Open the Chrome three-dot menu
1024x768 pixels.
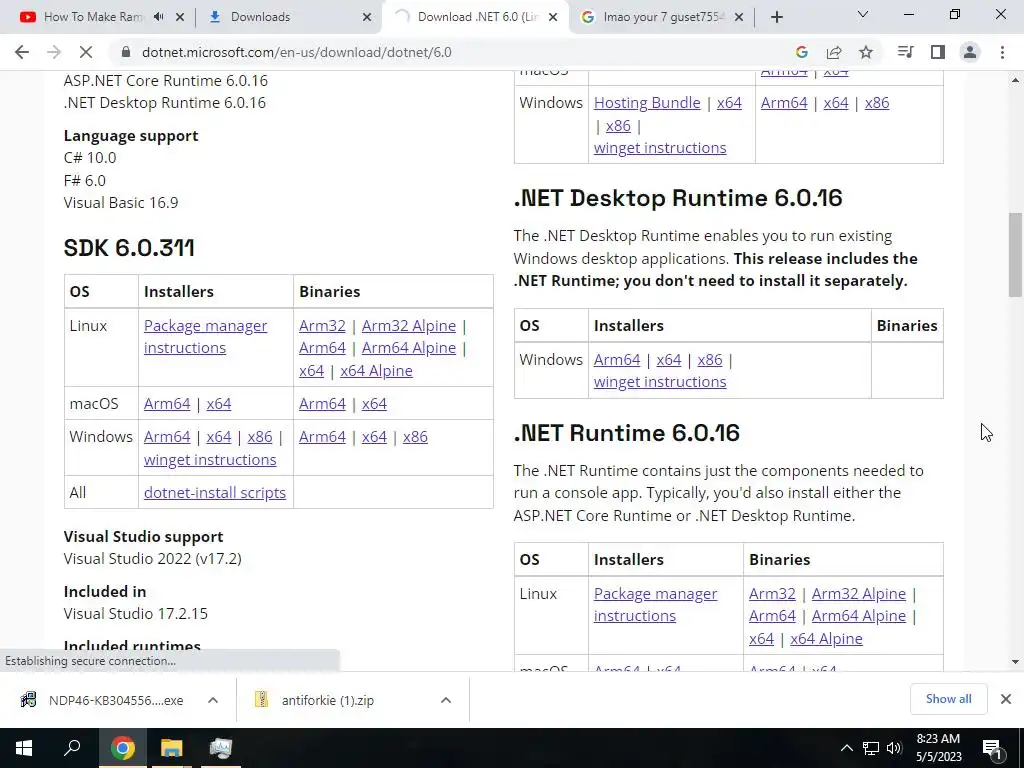click(1002, 52)
